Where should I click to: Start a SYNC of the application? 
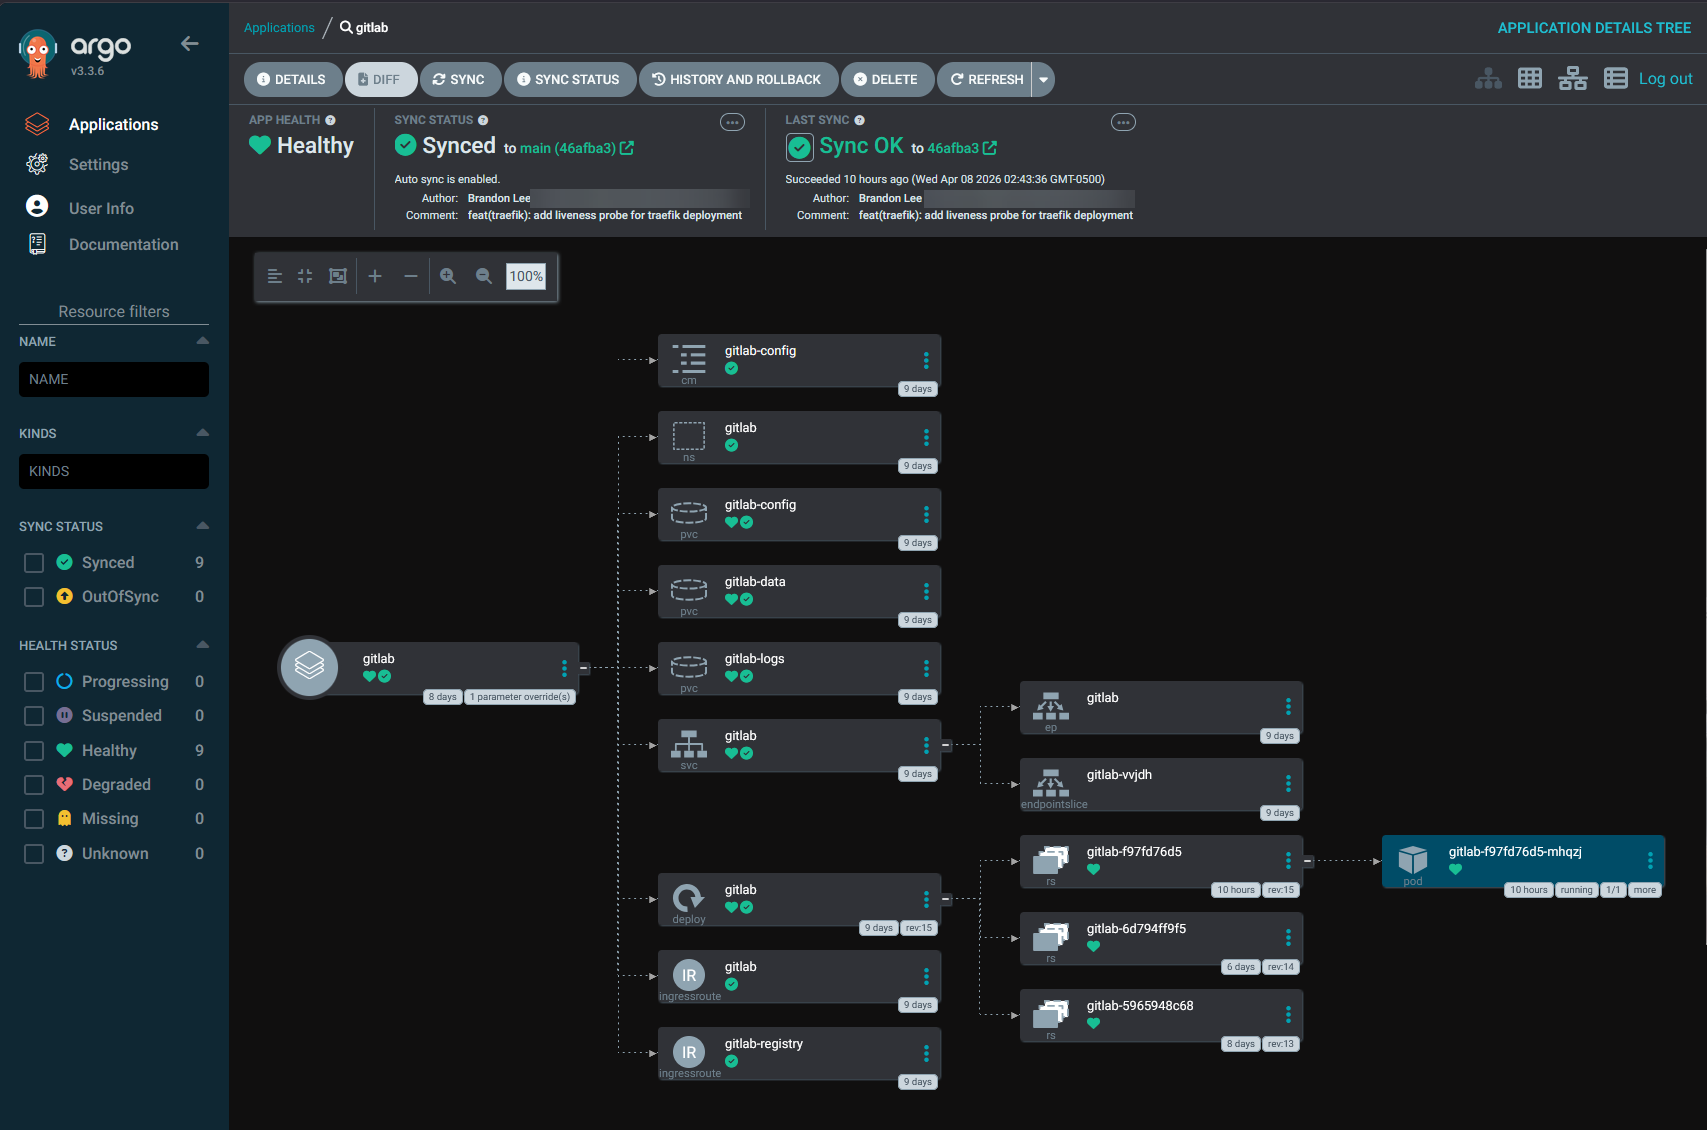pyautogui.click(x=460, y=80)
